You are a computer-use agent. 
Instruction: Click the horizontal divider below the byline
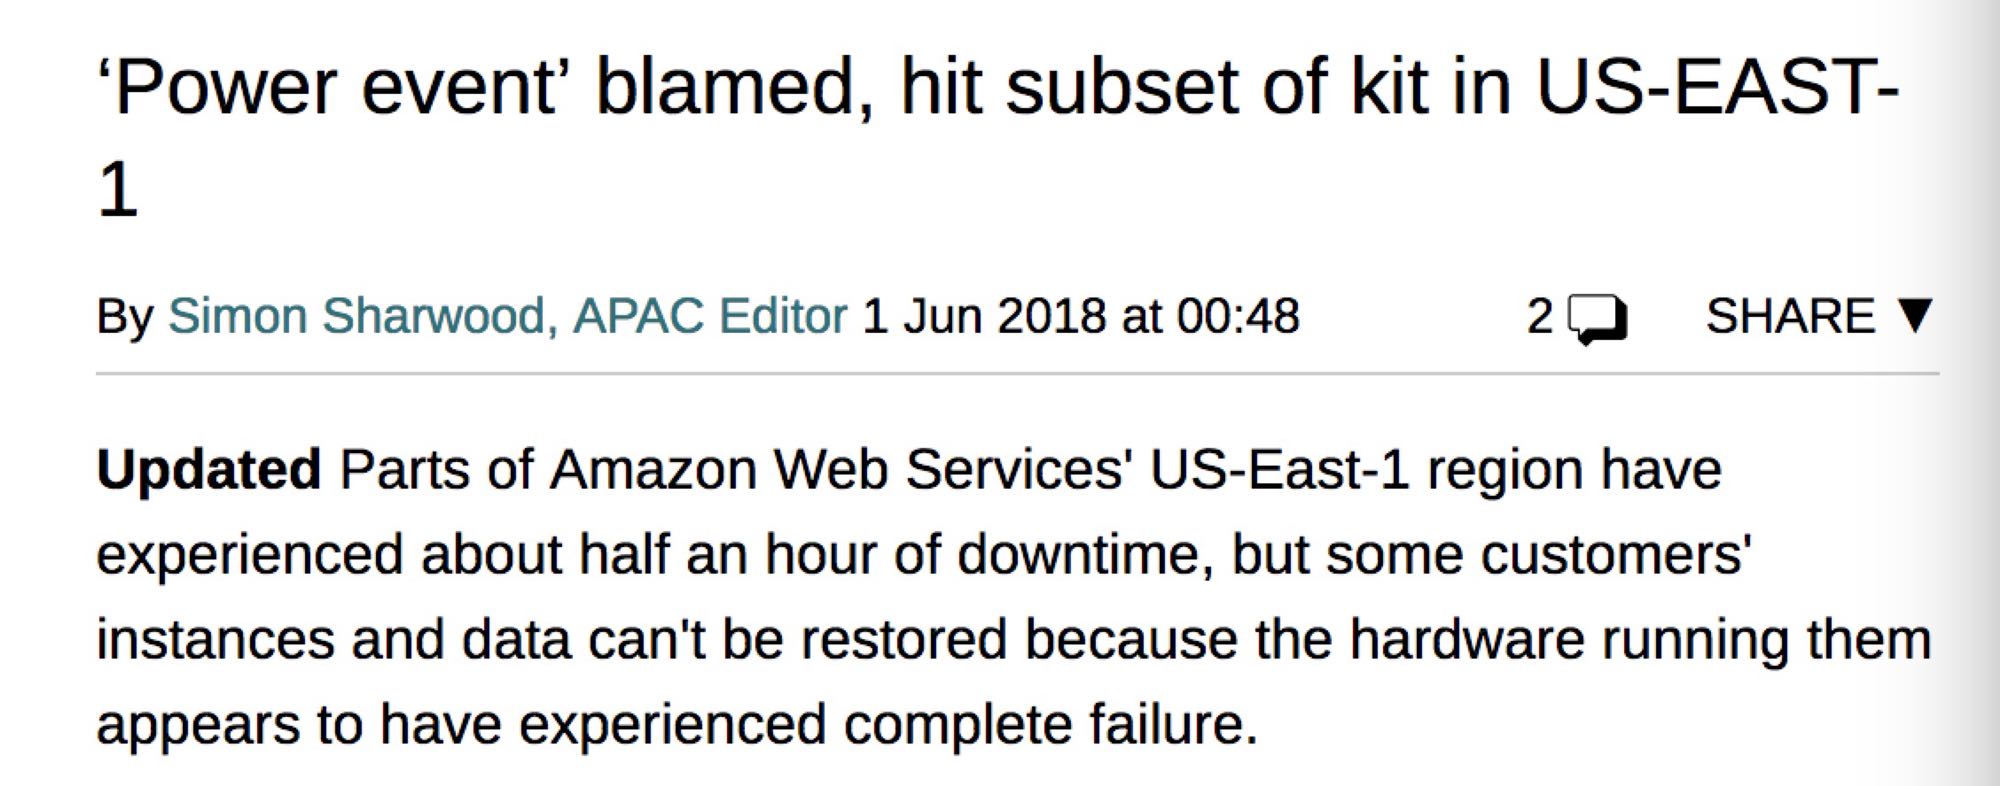tap(1017, 374)
